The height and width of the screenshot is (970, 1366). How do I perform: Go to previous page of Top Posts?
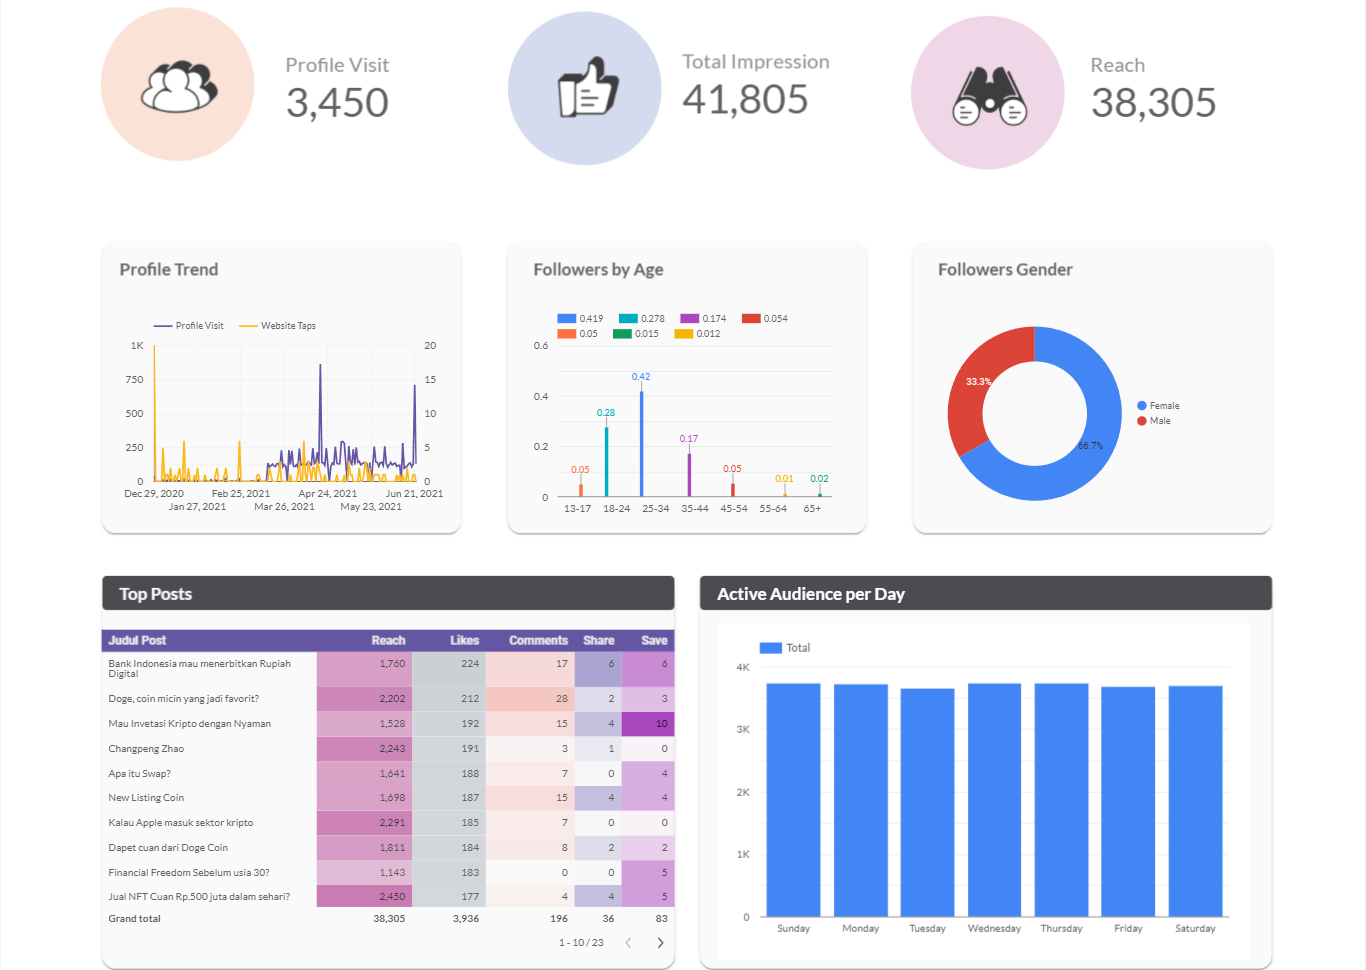[x=628, y=943]
